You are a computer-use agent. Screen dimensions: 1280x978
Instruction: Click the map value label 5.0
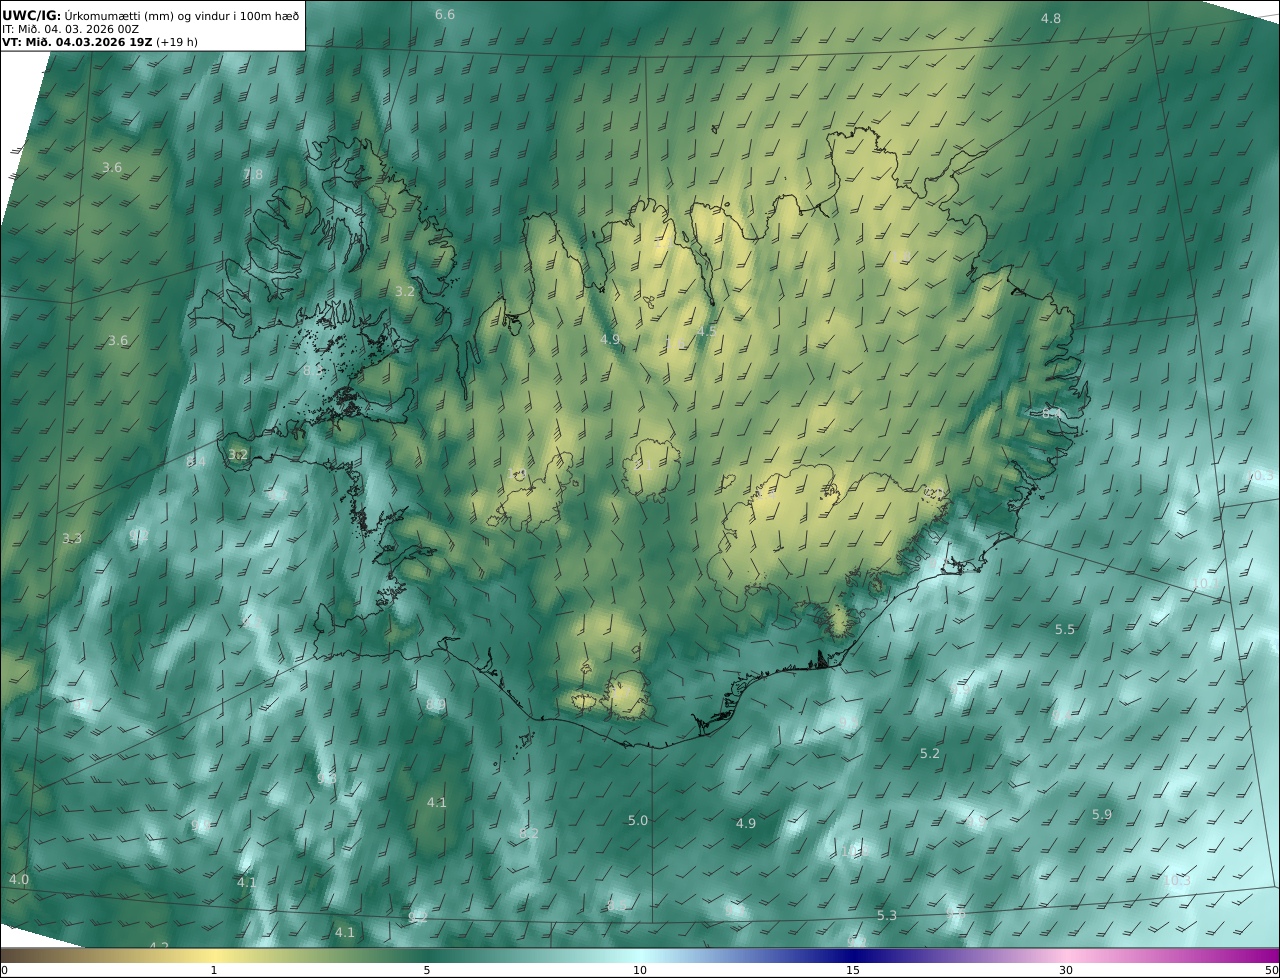click(638, 820)
